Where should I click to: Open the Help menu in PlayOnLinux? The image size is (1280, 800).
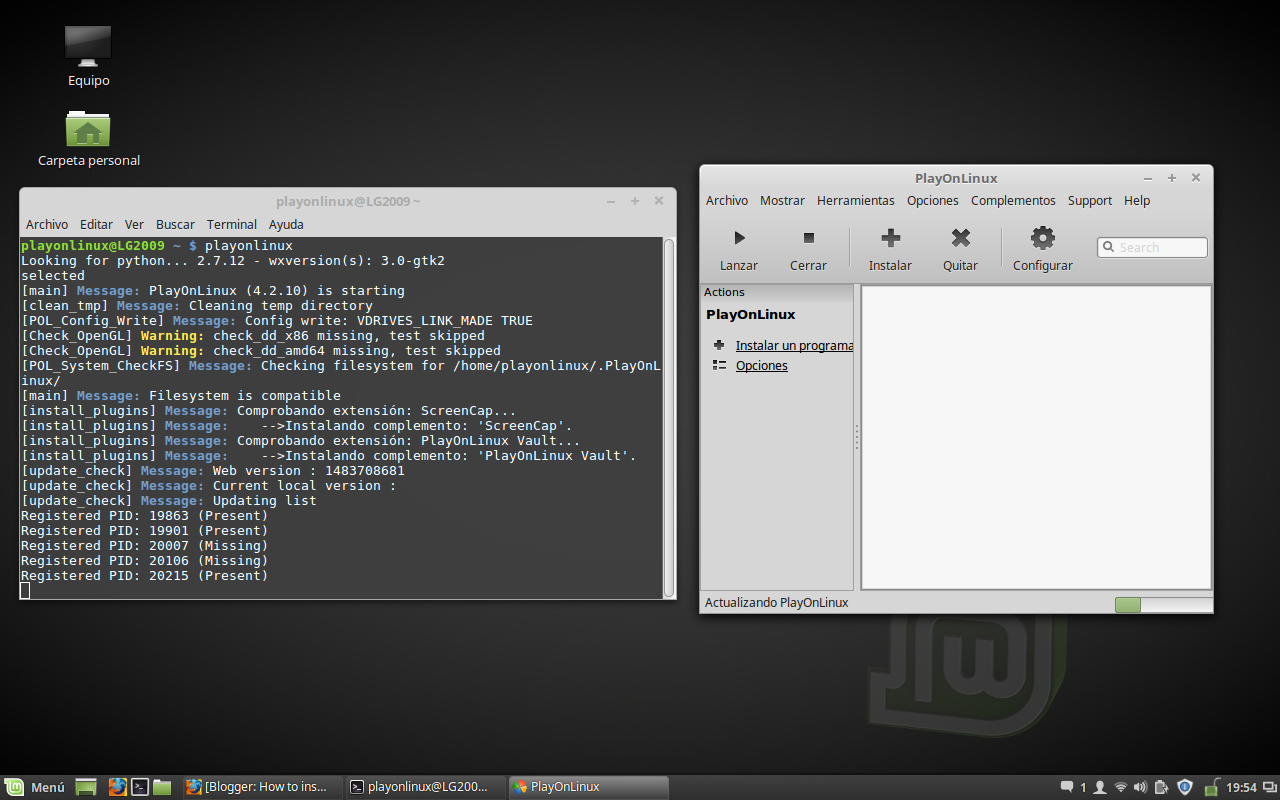pos(1137,200)
